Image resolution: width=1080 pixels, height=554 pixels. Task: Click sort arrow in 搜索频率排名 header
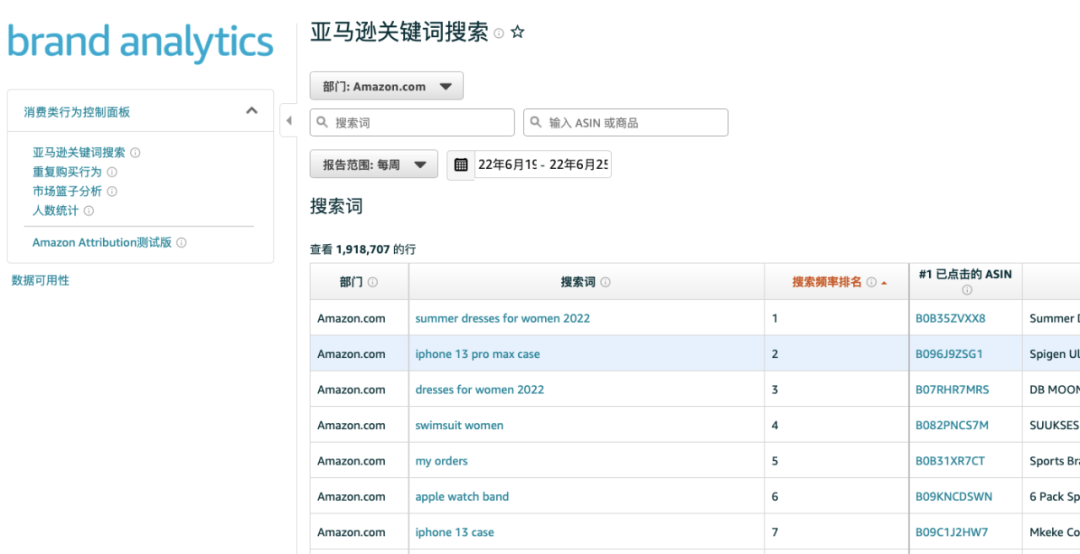tap(884, 283)
